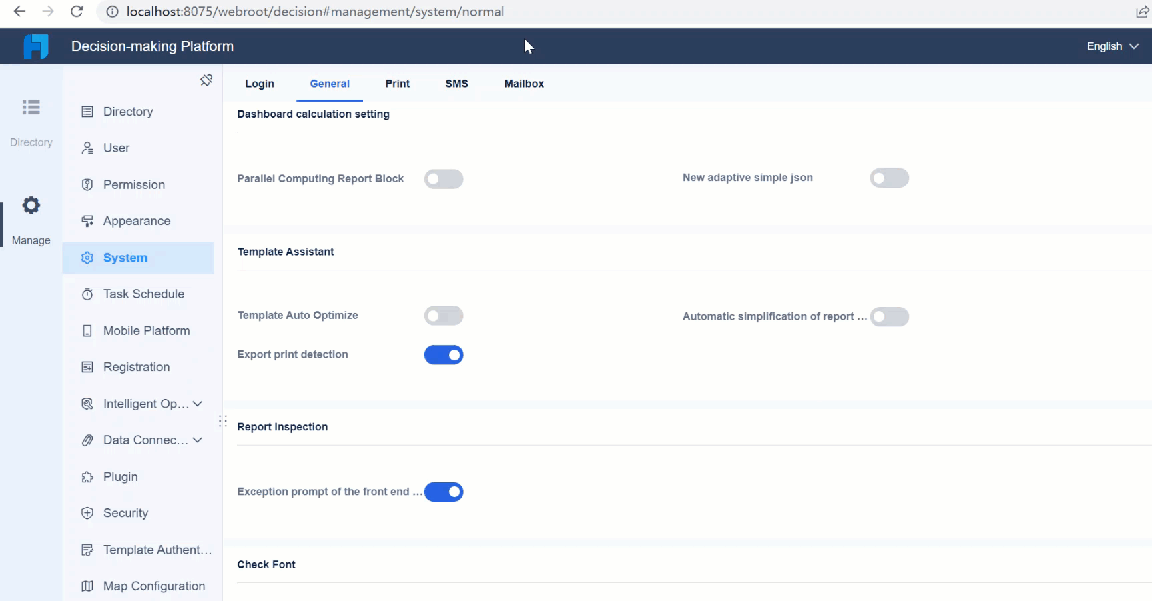Image resolution: width=1152 pixels, height=601 pixels.
Task: Open the Directory settings icon in sidebar
Action: (x=88, y=111)
